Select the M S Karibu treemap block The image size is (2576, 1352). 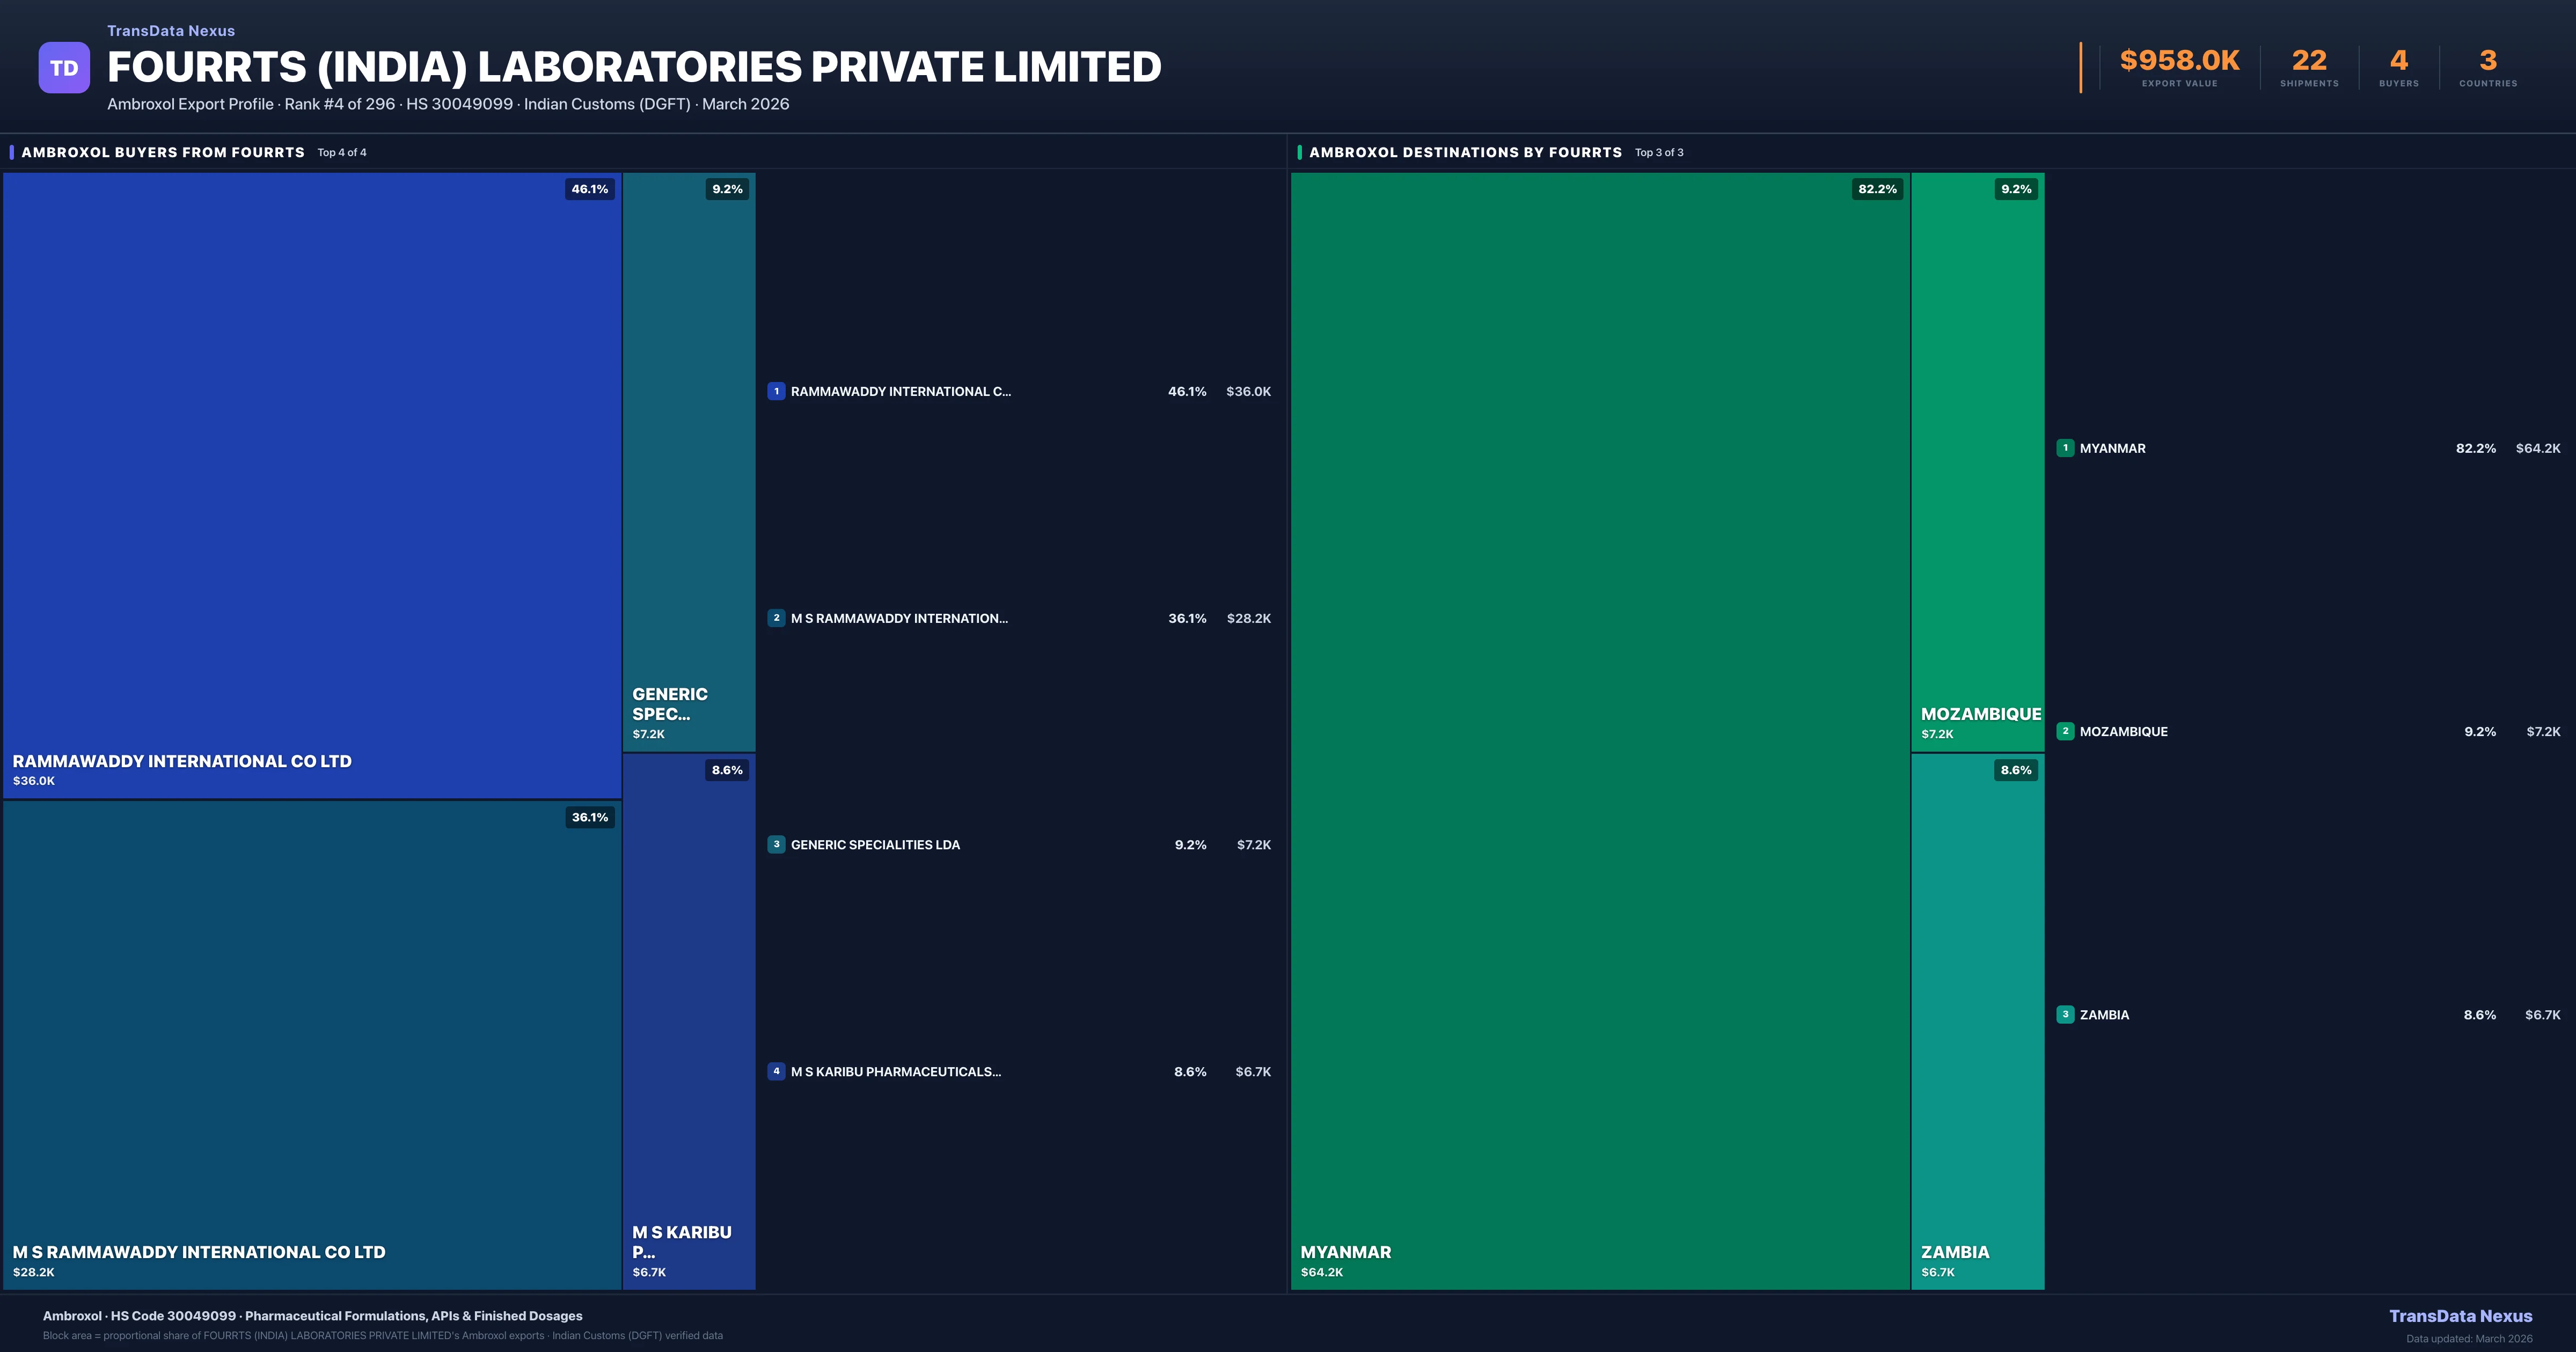pyautogui.click(x=688, y=1020)
